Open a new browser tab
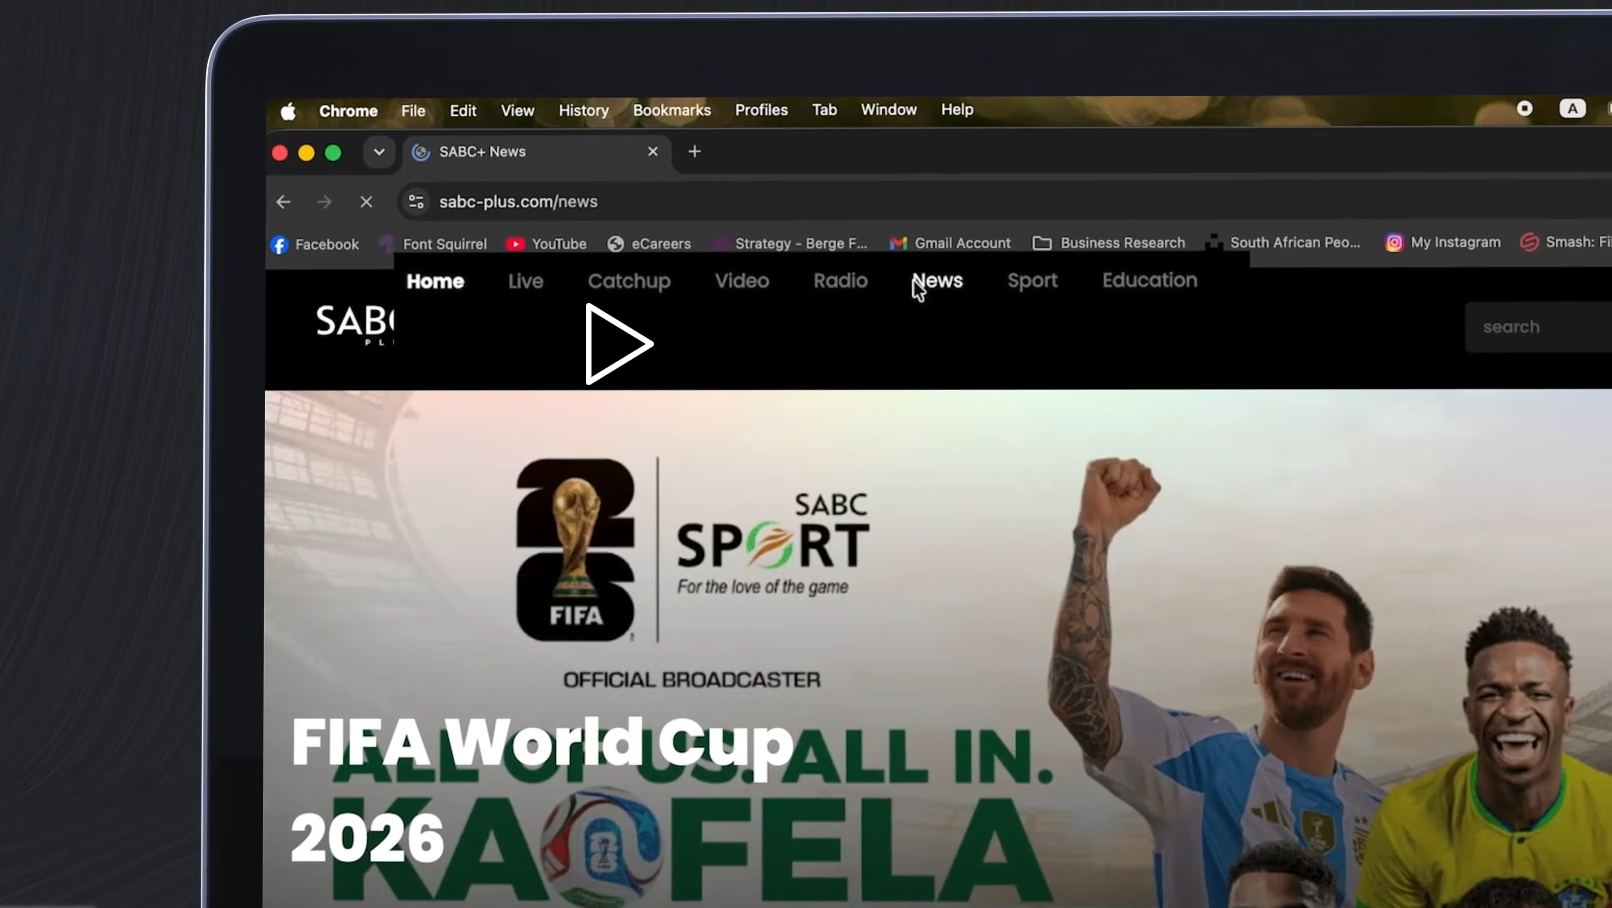The image size is (1612, 908). coord(695,151)
